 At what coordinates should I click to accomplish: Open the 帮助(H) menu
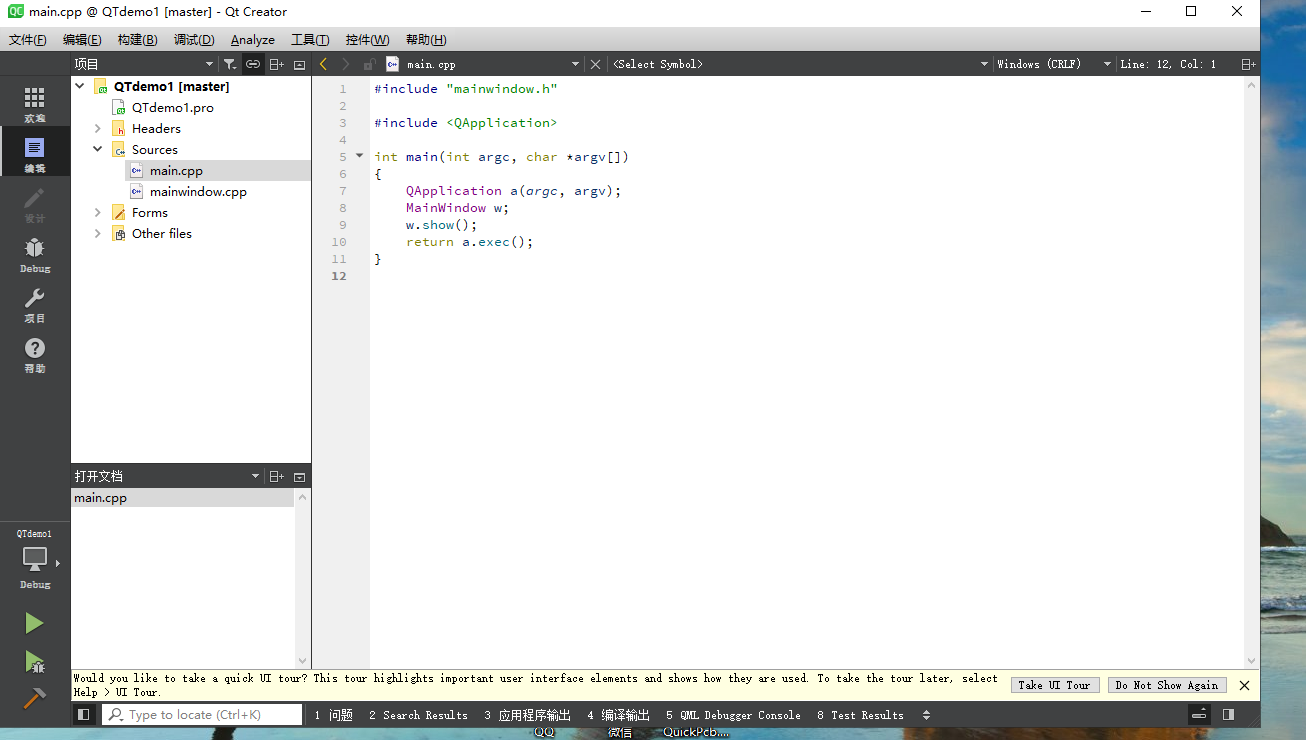click(426, 40)
